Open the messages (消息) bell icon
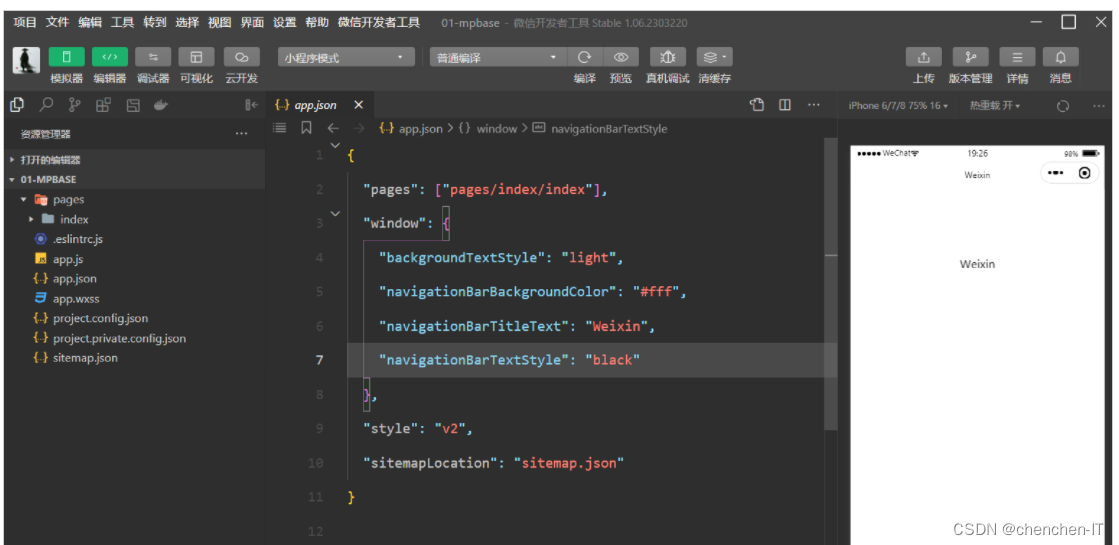The image size is (1119, 545). coord(1060,57)
